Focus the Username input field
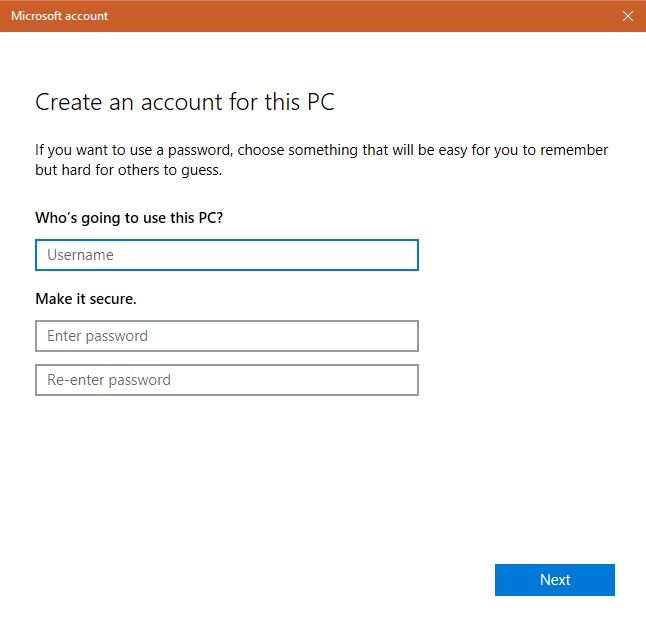Viewport: 646px width, 629px height. pos(226,255)
